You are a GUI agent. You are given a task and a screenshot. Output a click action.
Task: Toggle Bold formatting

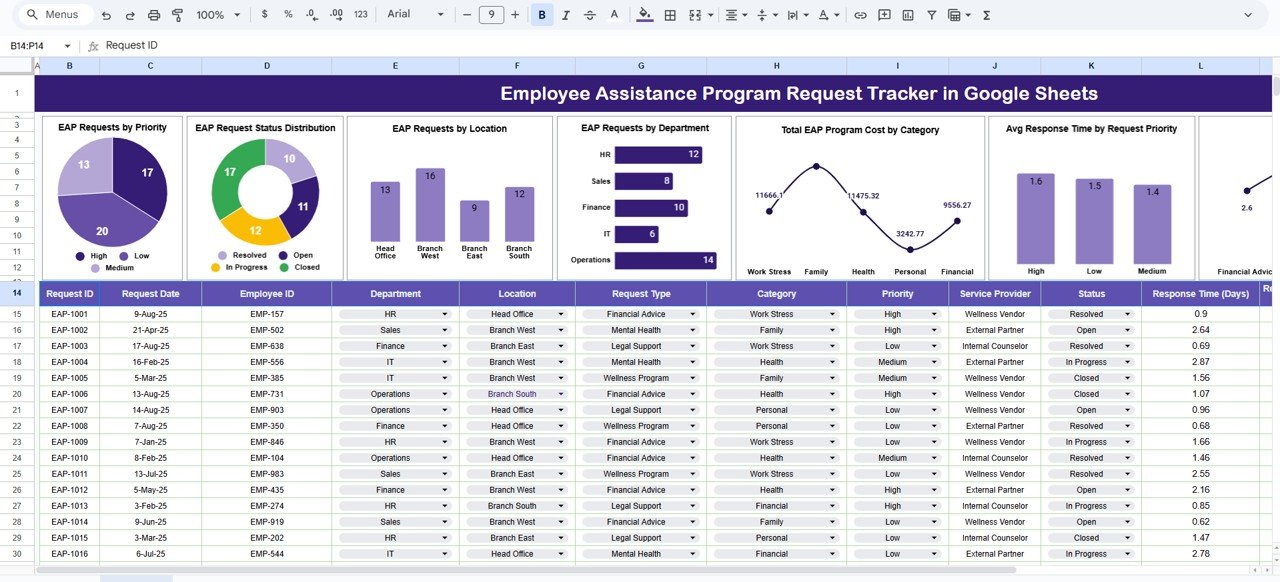coord(542,15)
